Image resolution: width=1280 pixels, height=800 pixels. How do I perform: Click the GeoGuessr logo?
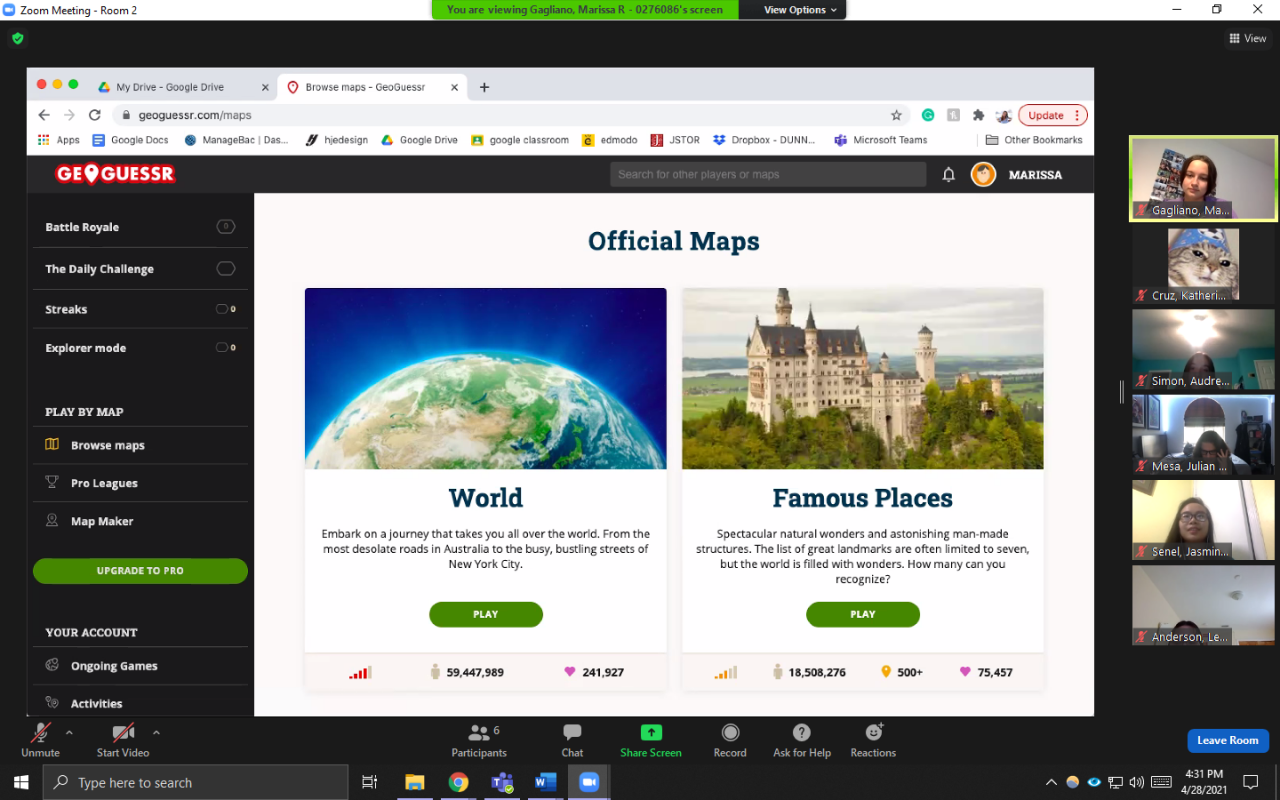(115, 174)
